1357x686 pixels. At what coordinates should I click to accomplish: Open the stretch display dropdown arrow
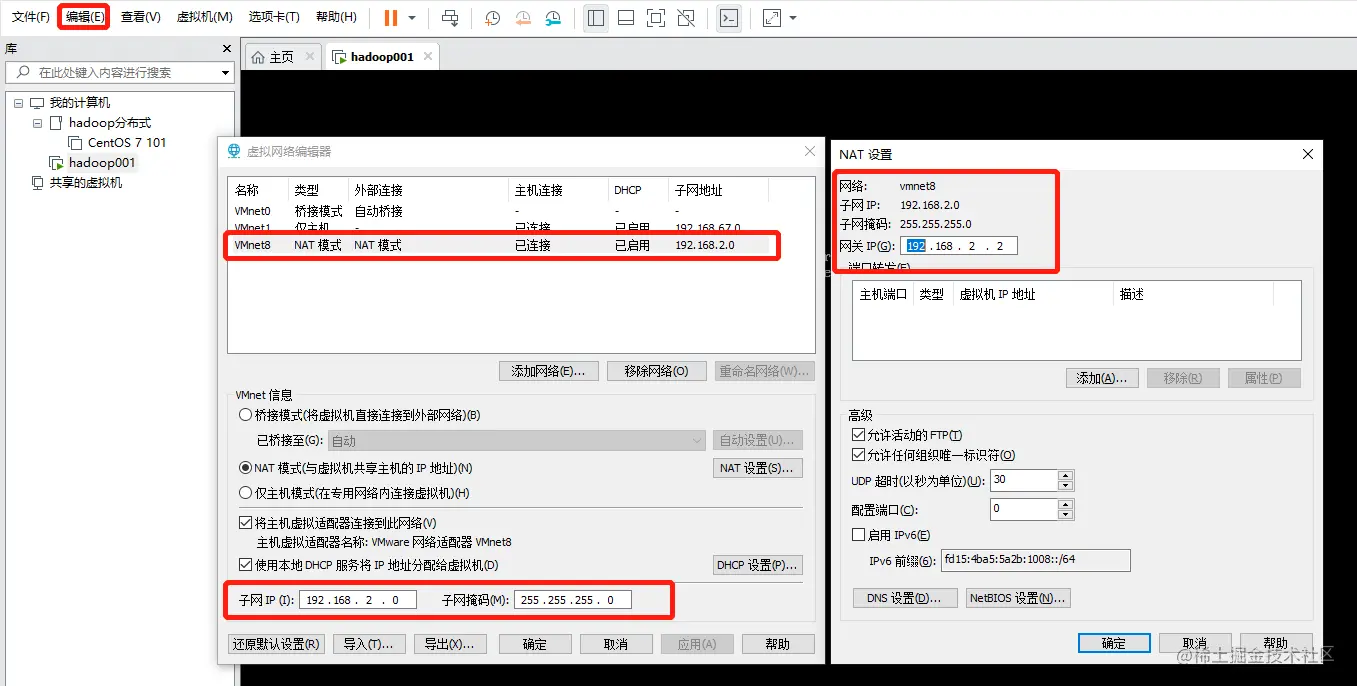click(x=793, y=18)
